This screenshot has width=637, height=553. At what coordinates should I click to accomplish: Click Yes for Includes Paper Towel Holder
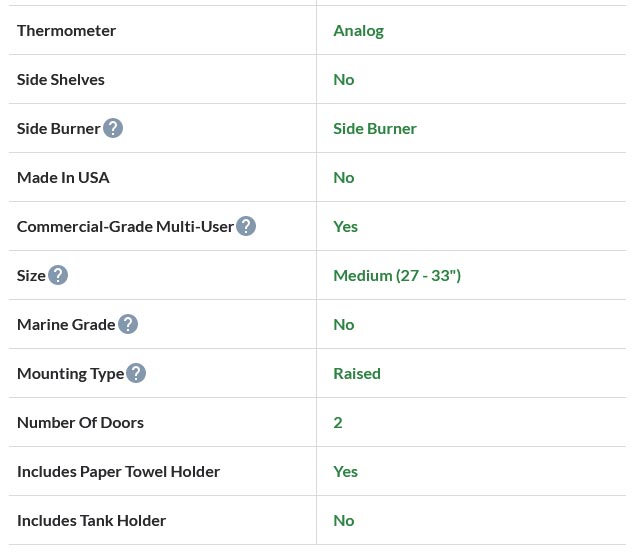point(345,471)
